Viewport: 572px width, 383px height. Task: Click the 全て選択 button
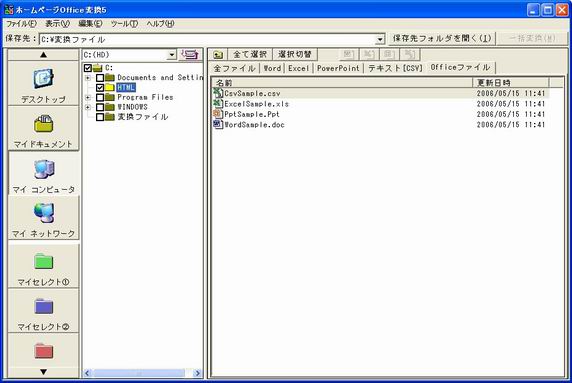click(250, 55)
